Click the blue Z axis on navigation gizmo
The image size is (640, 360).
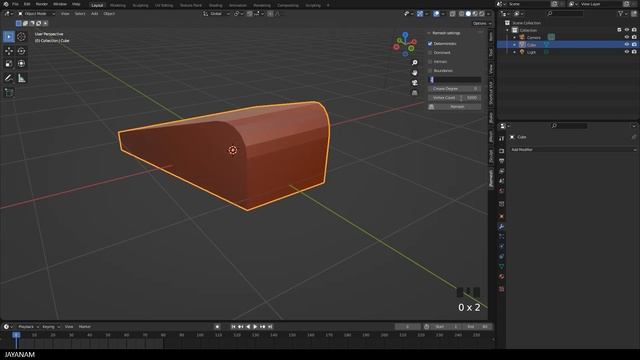point(405,35)
